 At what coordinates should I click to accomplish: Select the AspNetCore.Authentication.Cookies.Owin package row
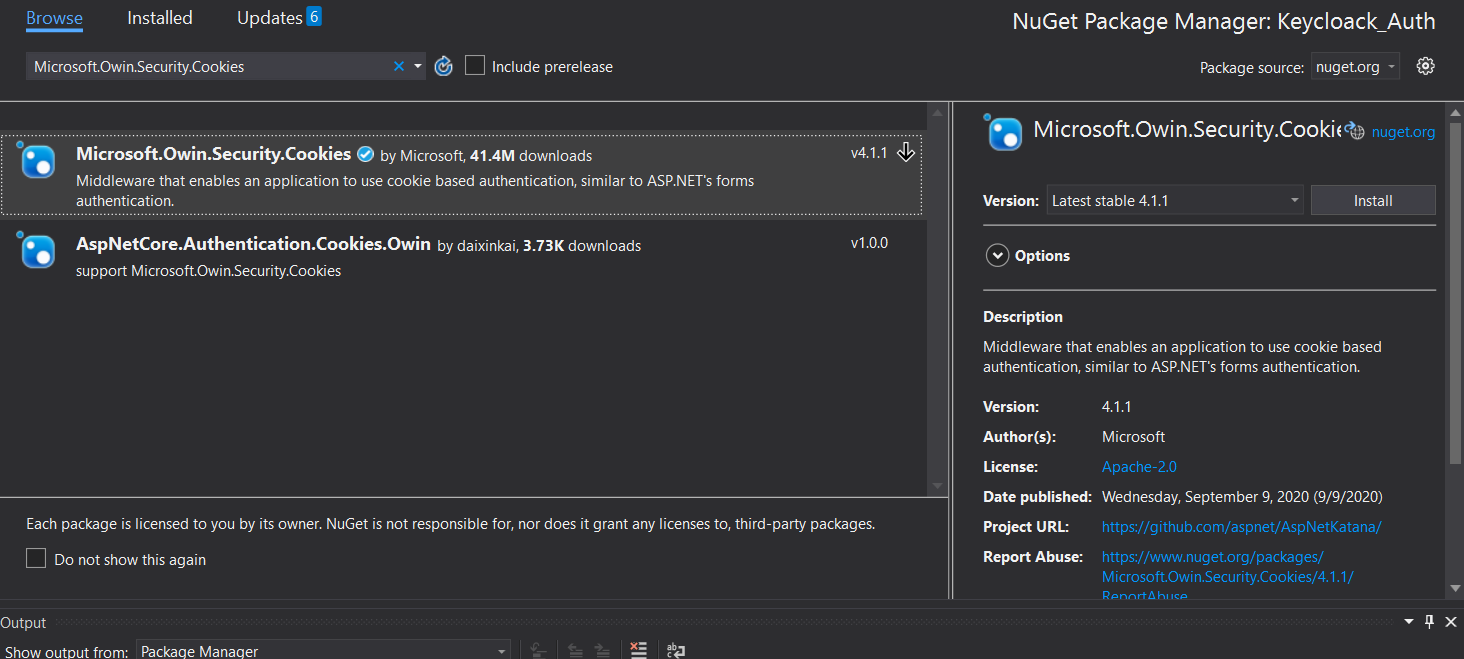(461, 256)
